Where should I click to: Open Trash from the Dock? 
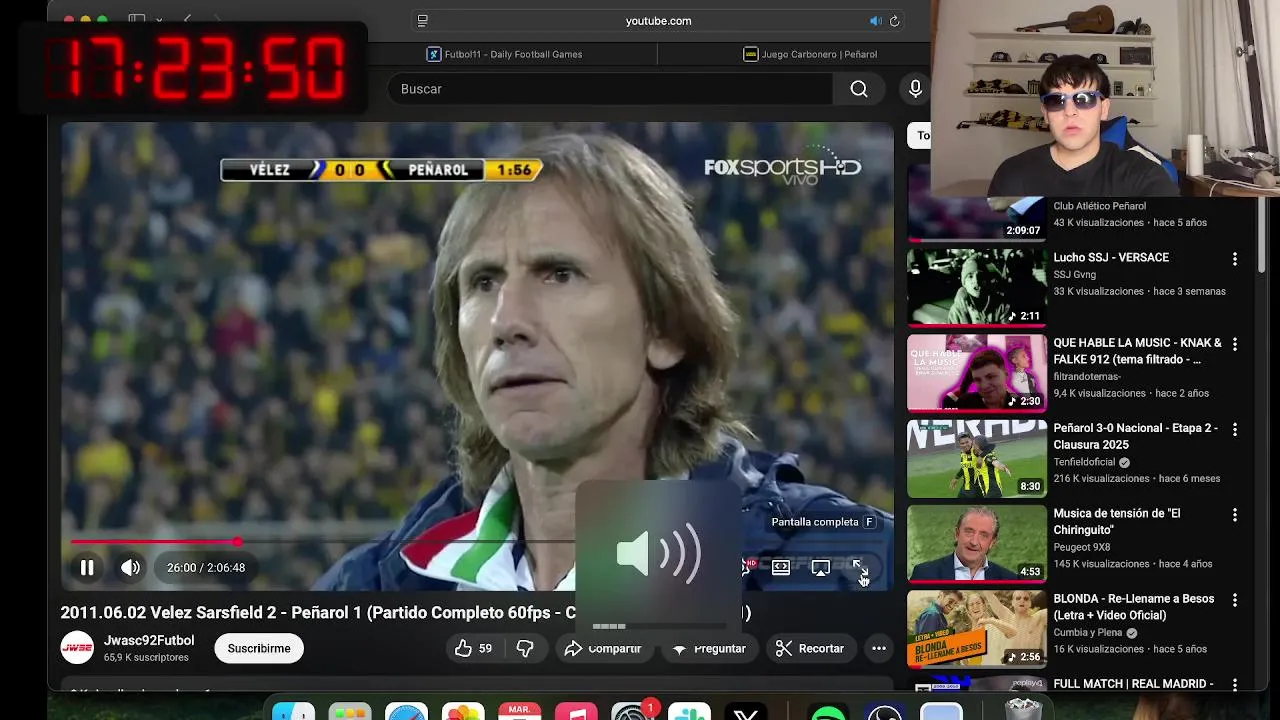(x=1023, y=710)
